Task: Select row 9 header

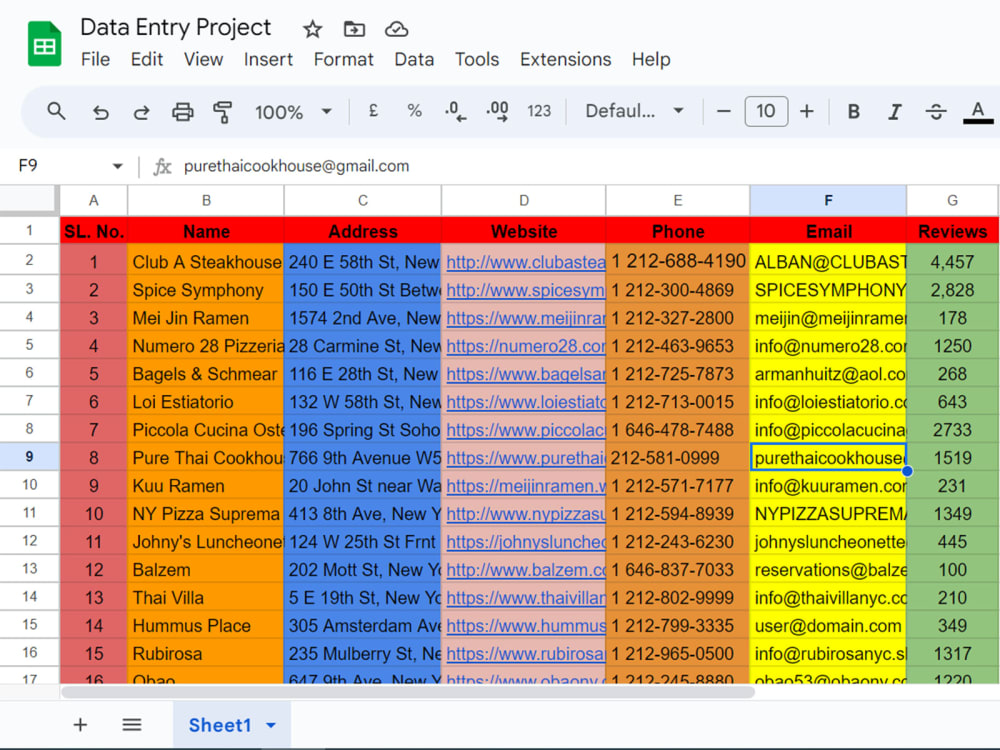Action: [x=29, y=457]
